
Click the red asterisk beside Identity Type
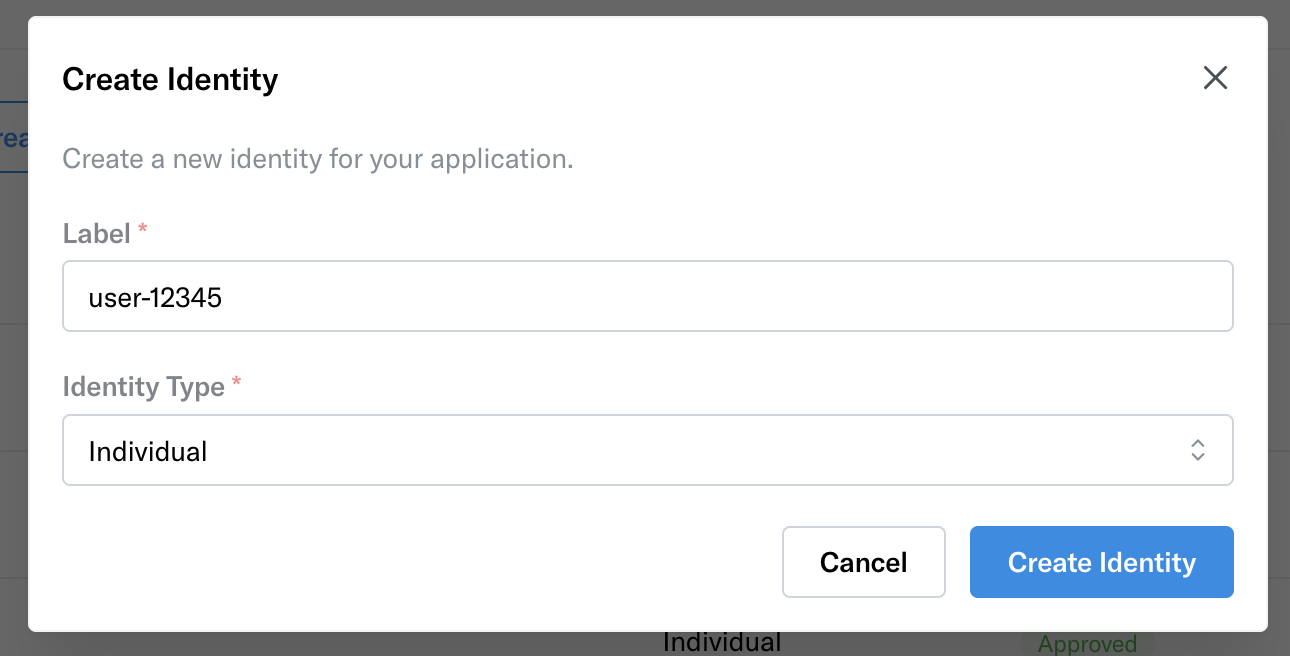pos(236,383)
